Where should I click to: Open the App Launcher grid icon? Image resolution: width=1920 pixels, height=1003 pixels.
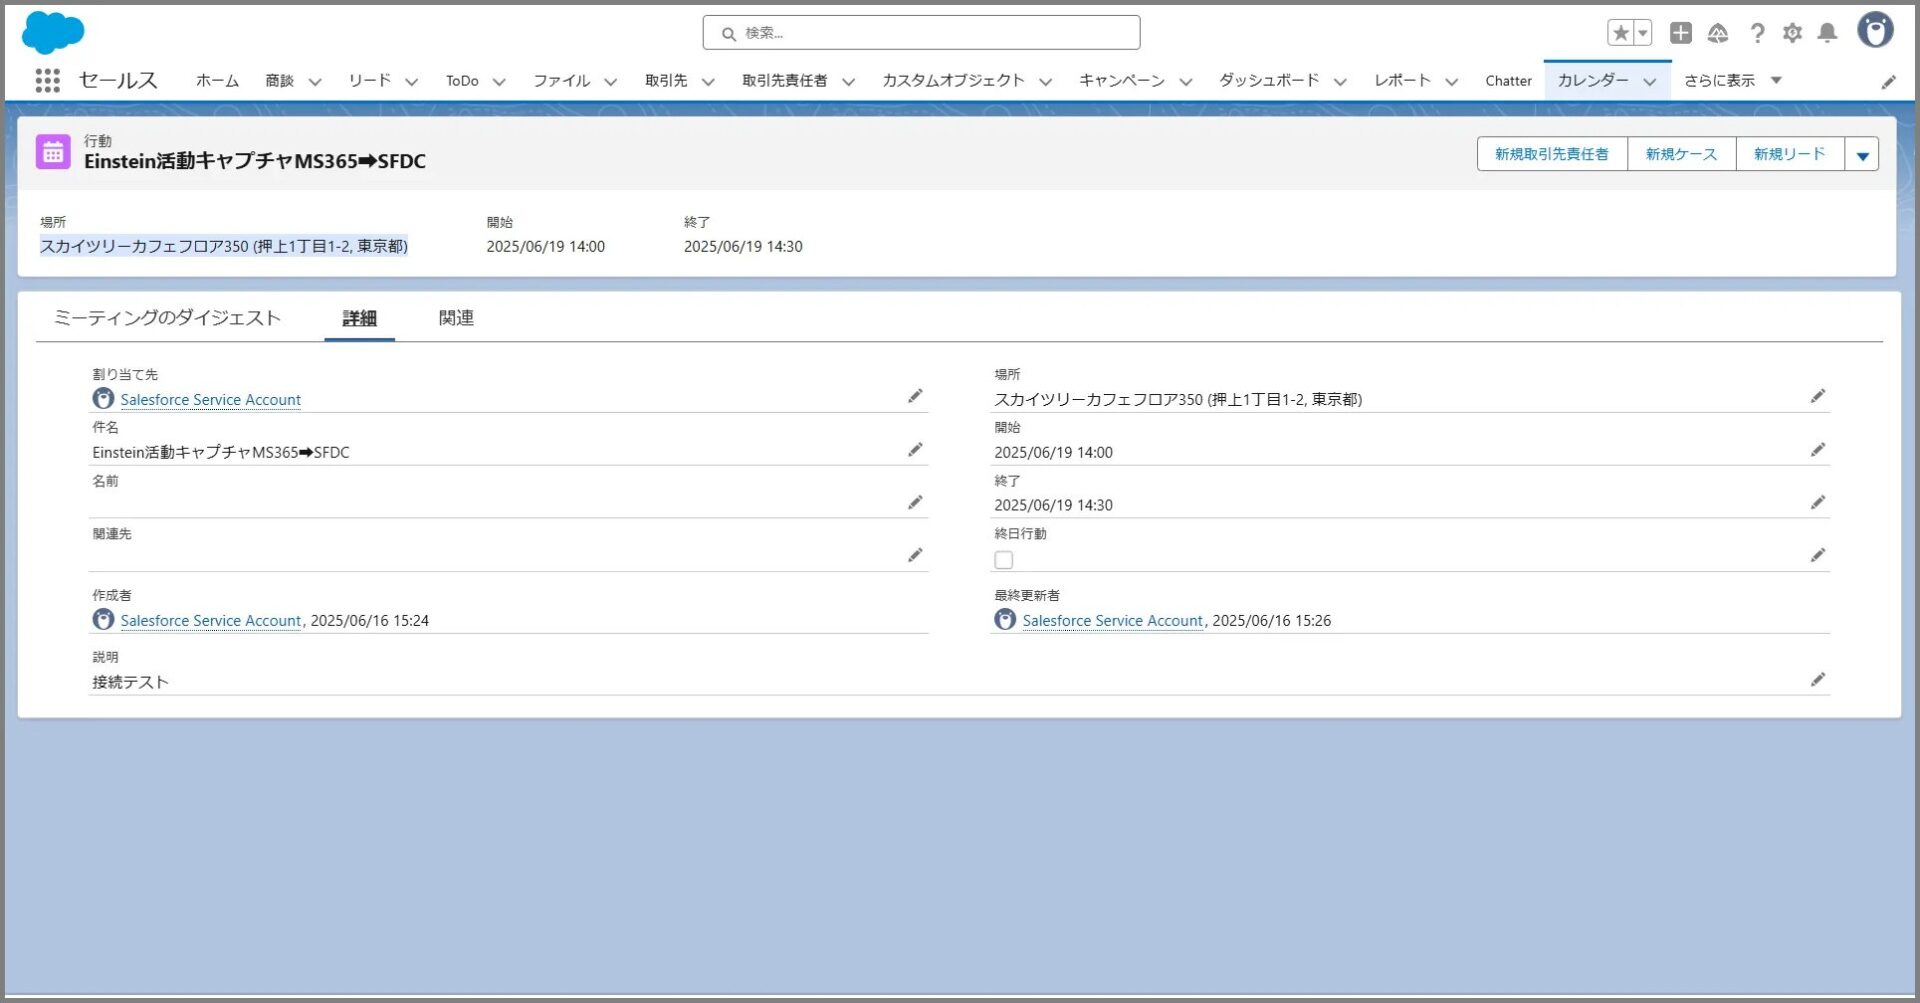point(47,80)
